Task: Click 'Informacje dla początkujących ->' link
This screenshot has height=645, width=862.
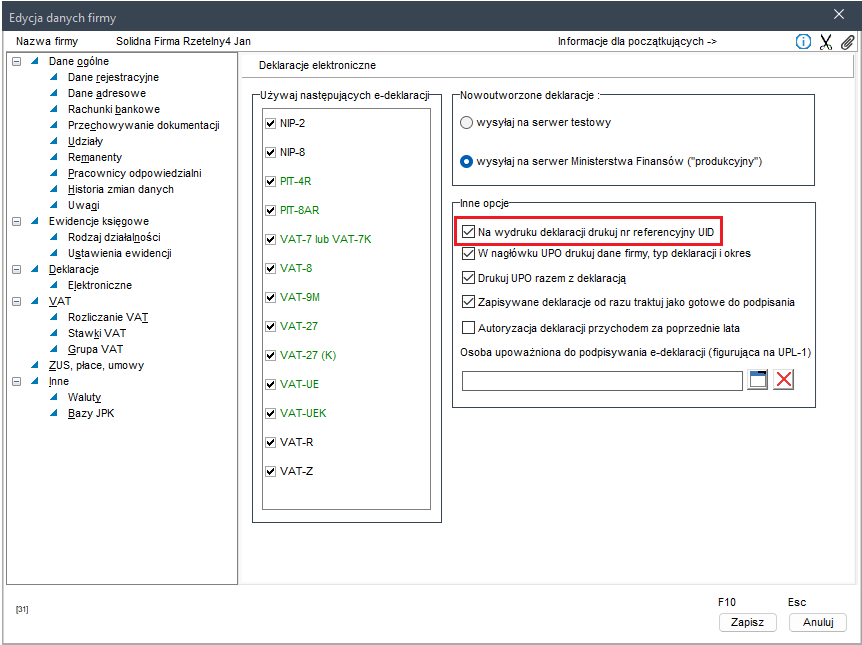Action: 637,41
